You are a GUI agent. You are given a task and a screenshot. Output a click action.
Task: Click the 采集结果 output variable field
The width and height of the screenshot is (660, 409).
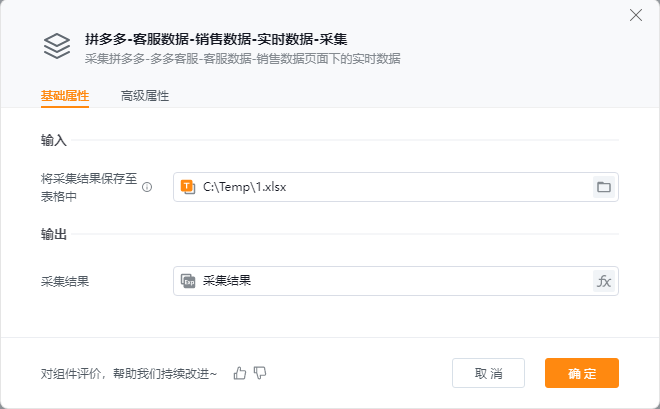click(x=390, y=281)
